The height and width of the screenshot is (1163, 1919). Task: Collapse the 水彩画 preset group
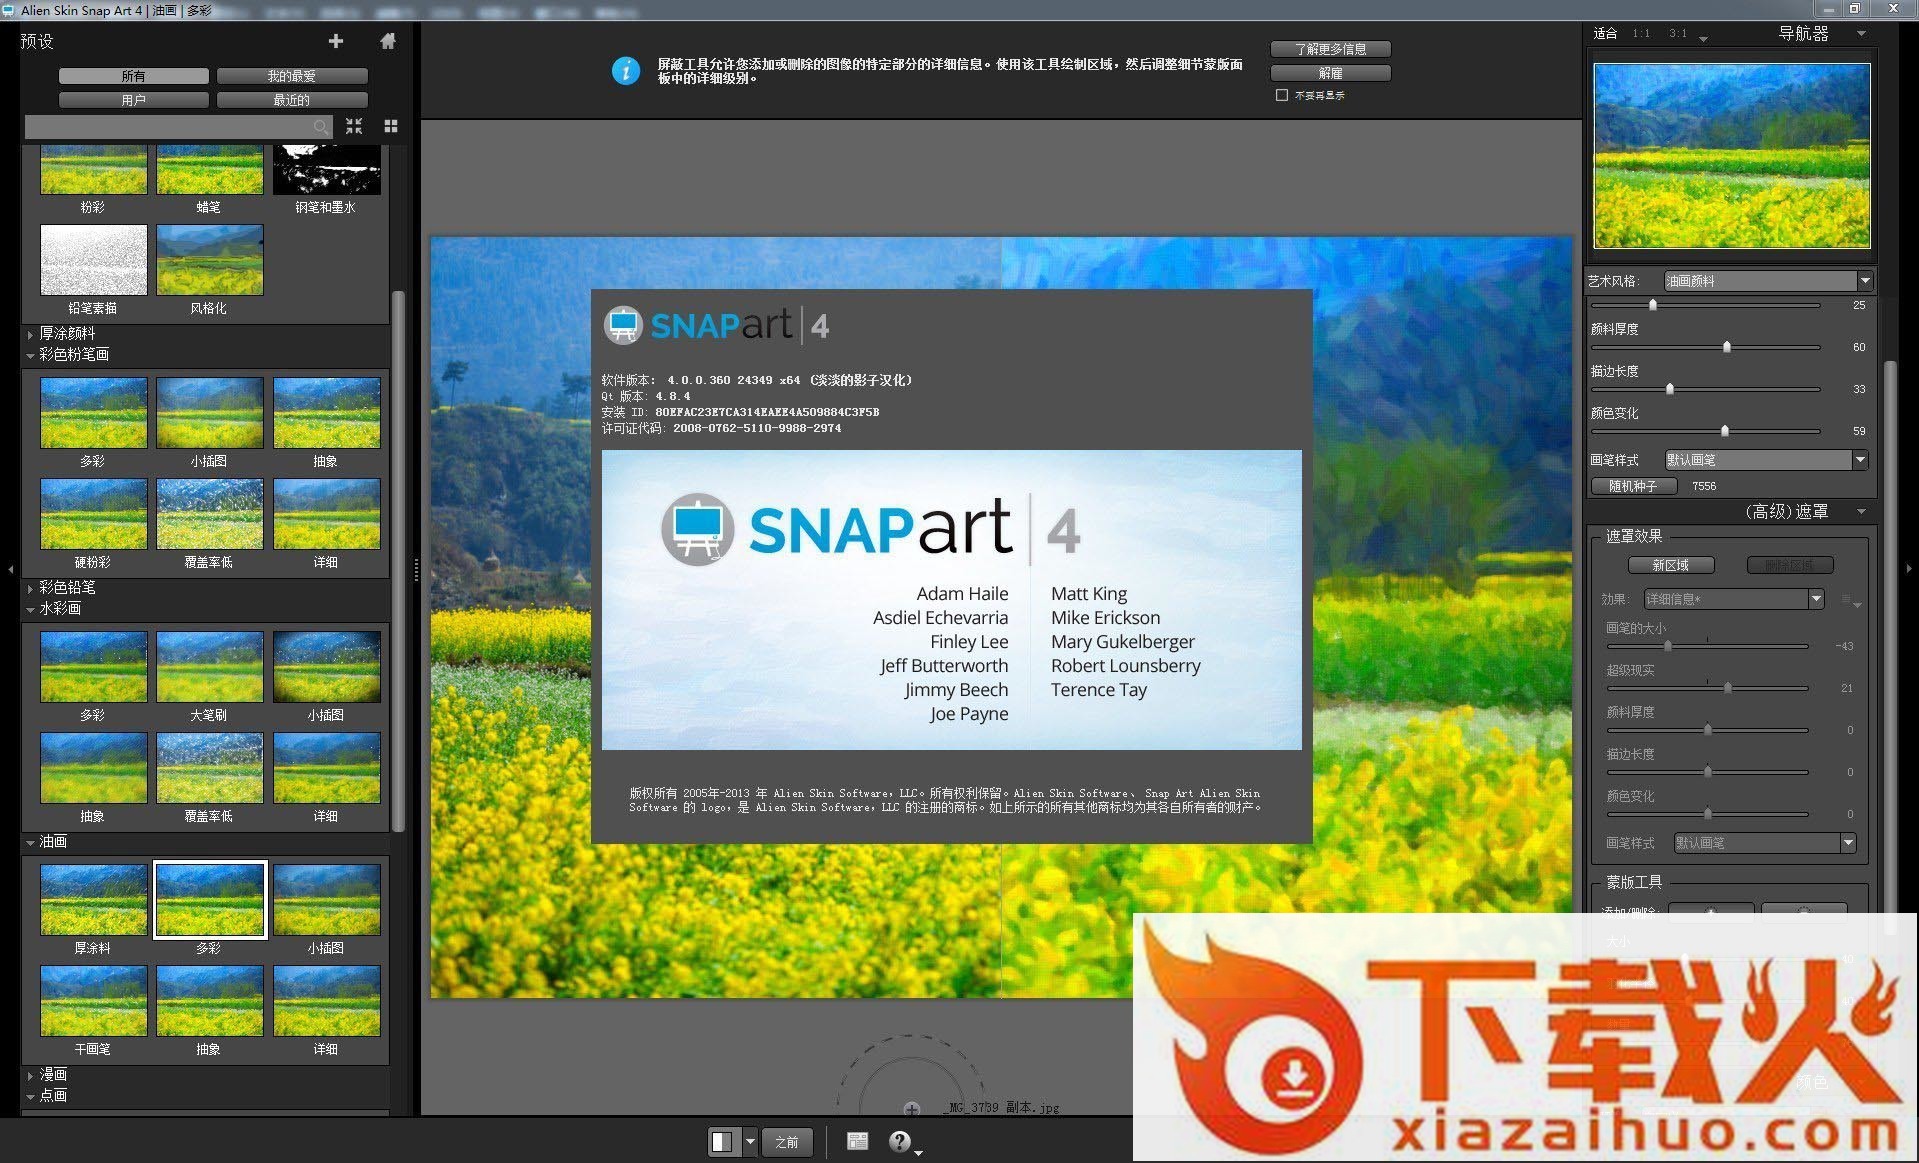(x=30, y=609)
